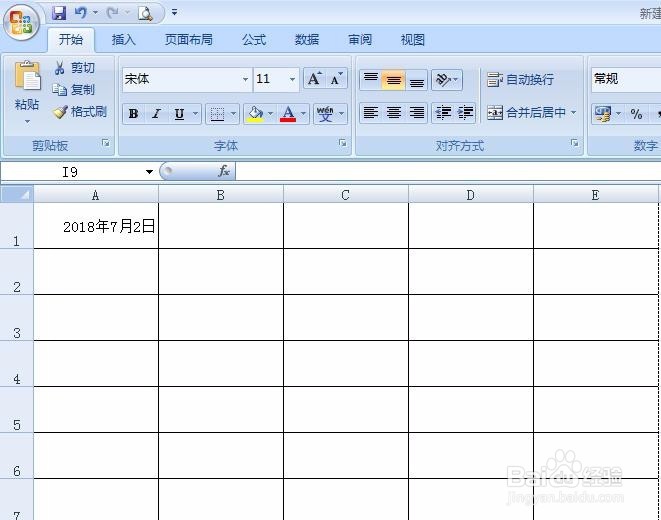Click into the formula bar
661x520 pixels.
[448, 172]
